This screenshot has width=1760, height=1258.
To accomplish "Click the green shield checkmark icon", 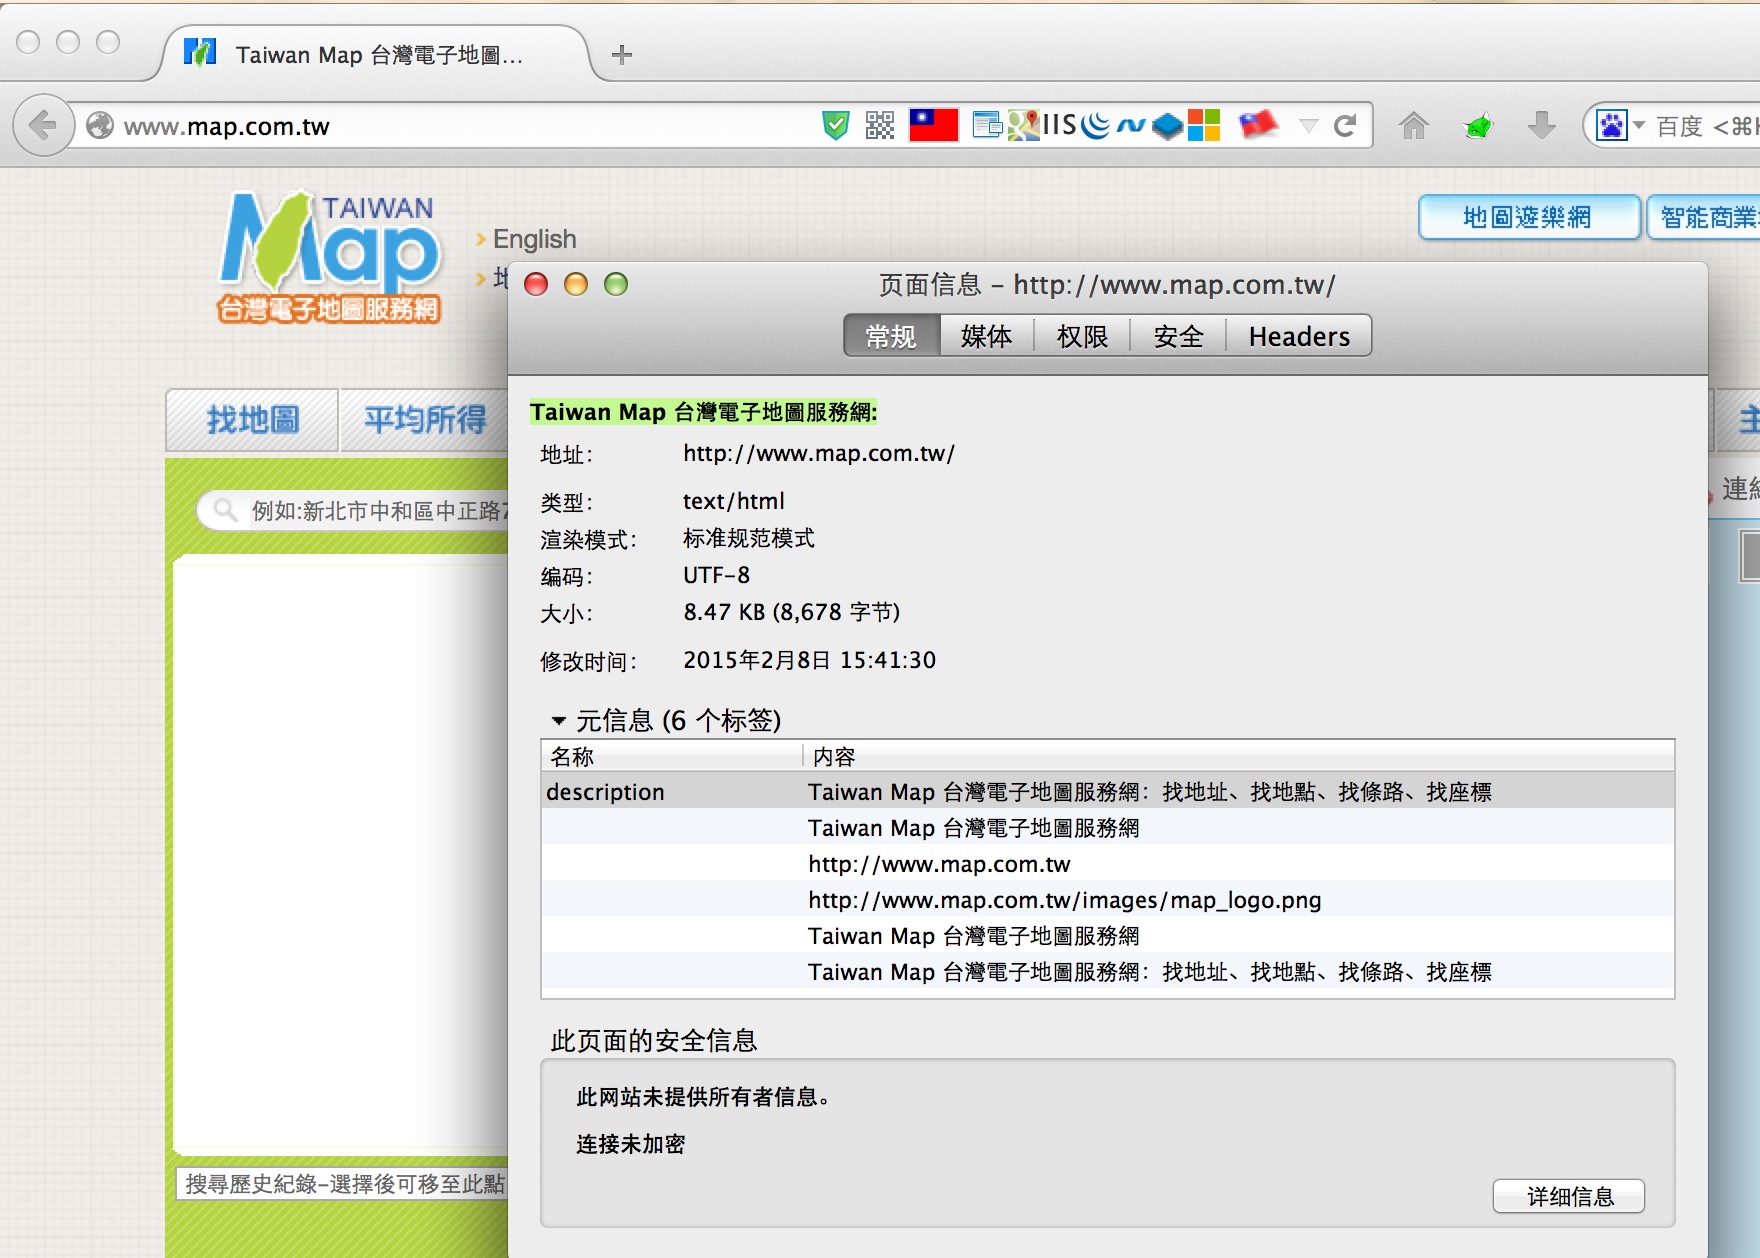I will [835, 125].
